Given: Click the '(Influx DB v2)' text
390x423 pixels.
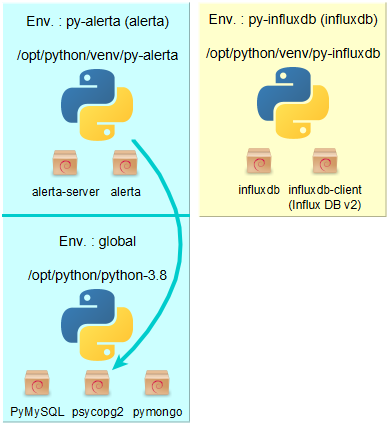Looking at the screenshot, I should click(325, 205).
